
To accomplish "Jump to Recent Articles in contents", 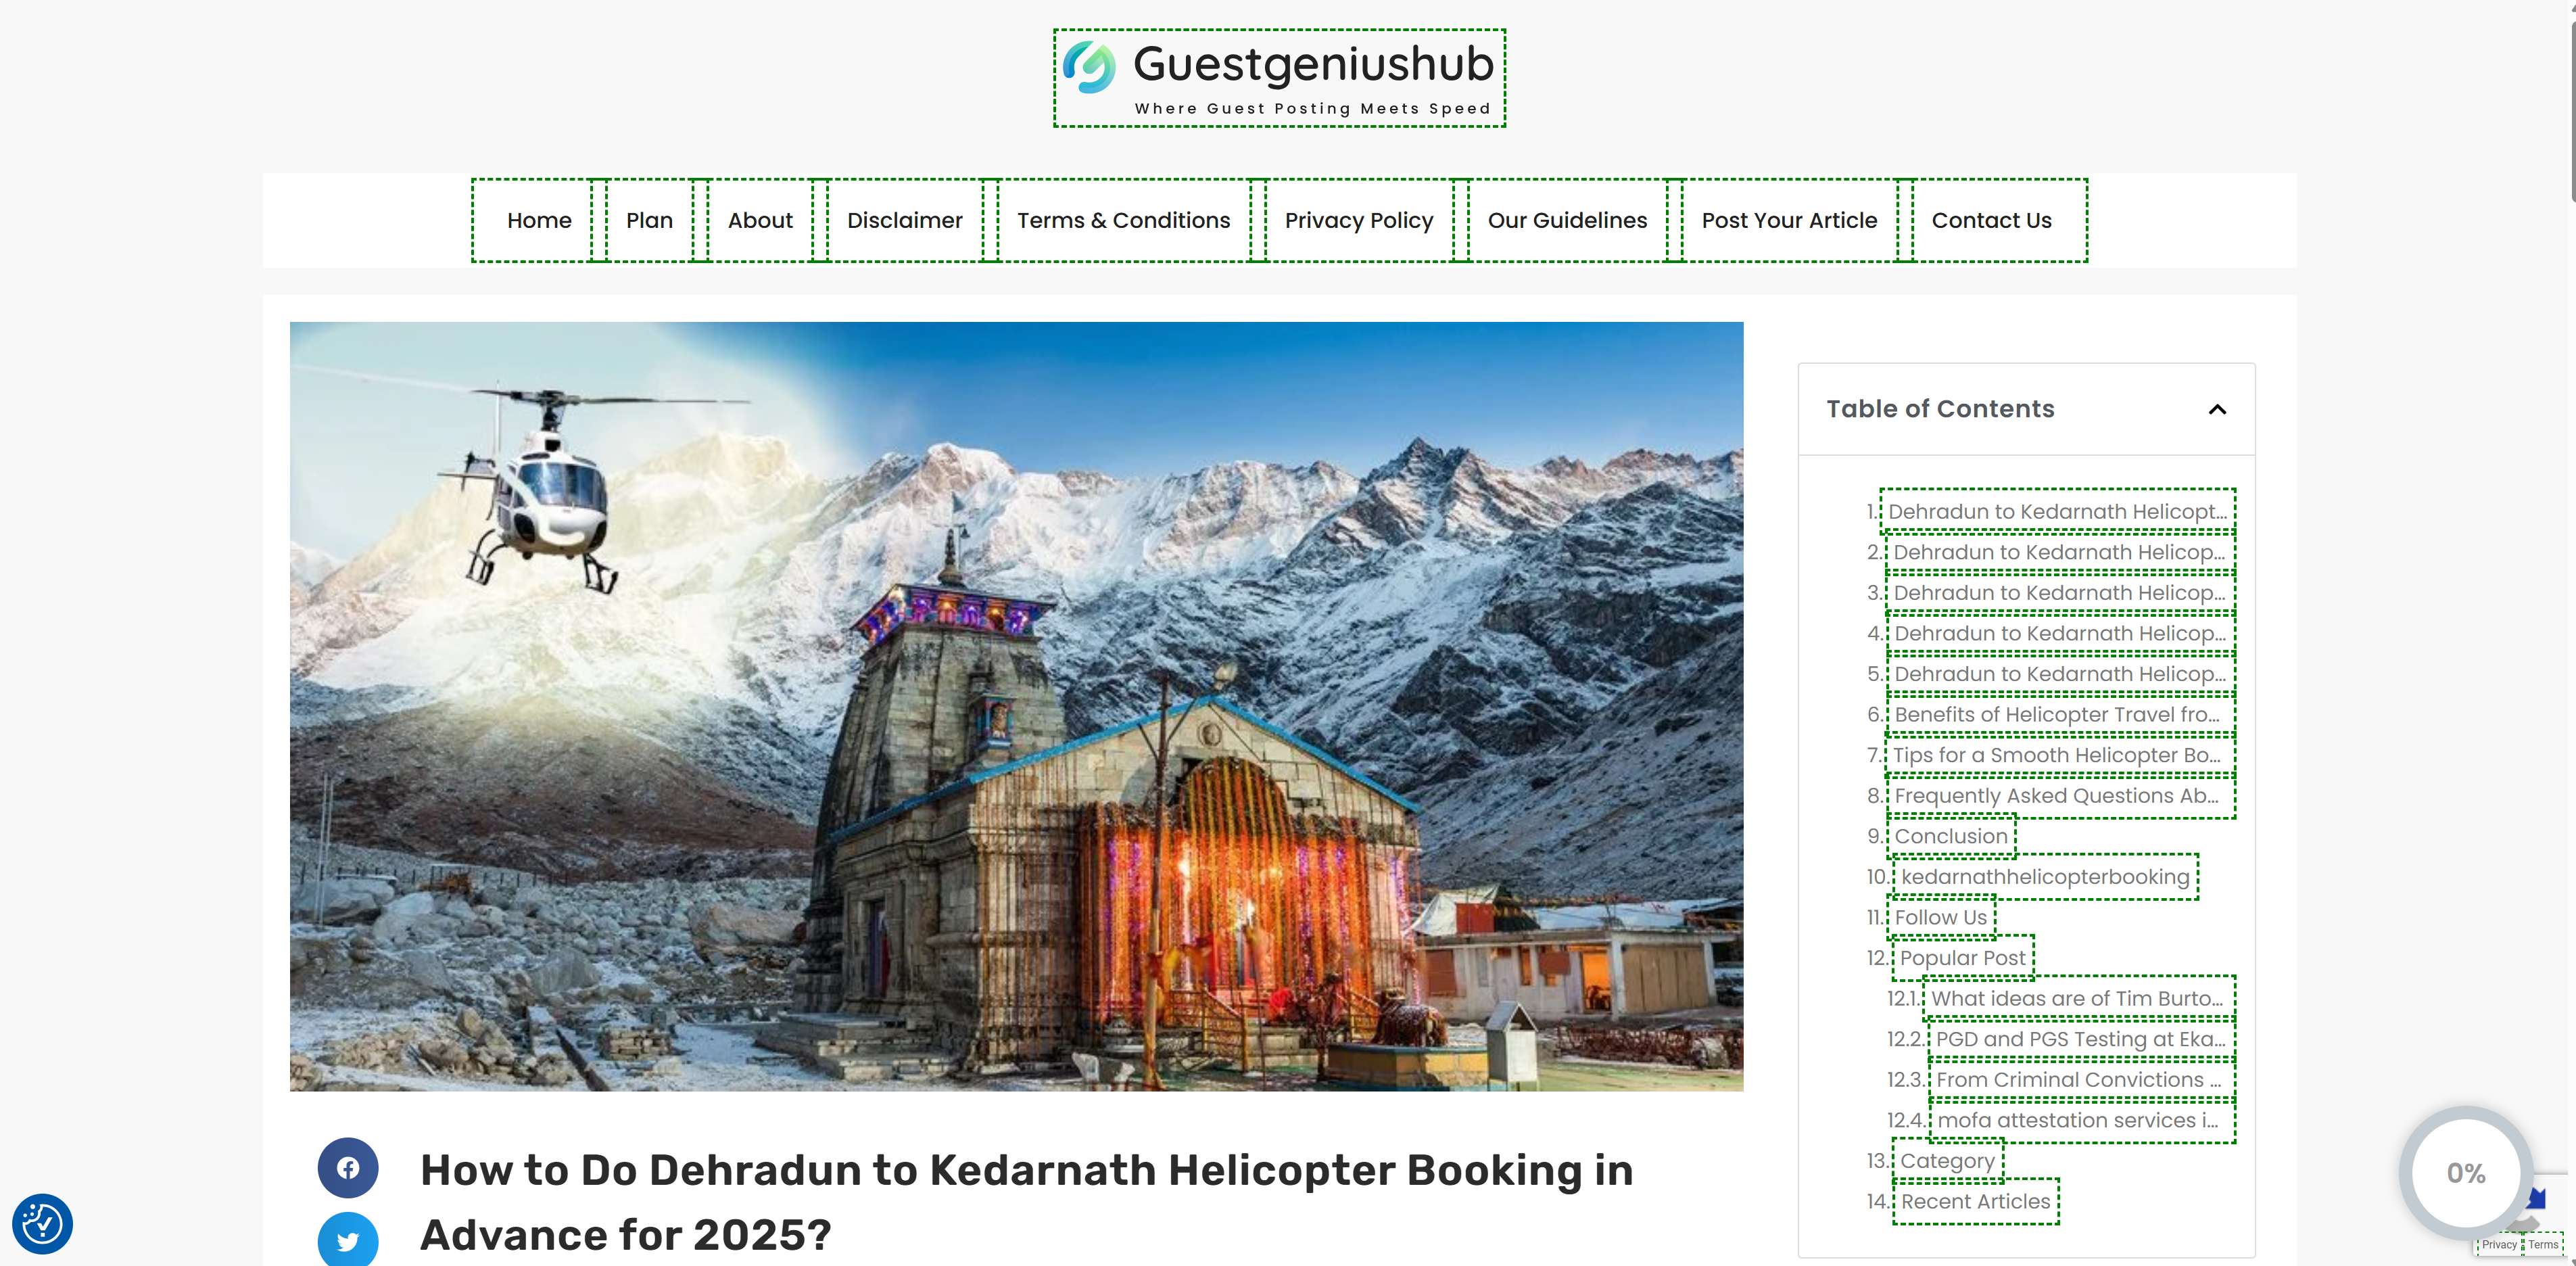I will (1975, 1201).
